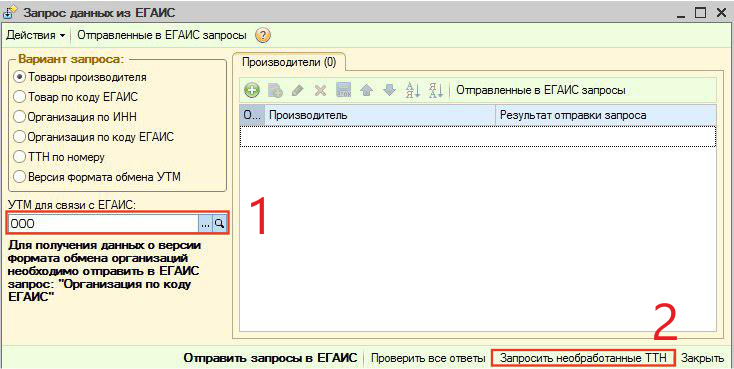Click Отправить запросы в ЕГАИС button
Viewport: 734px width, 369px height.
[x=270, y=358]
